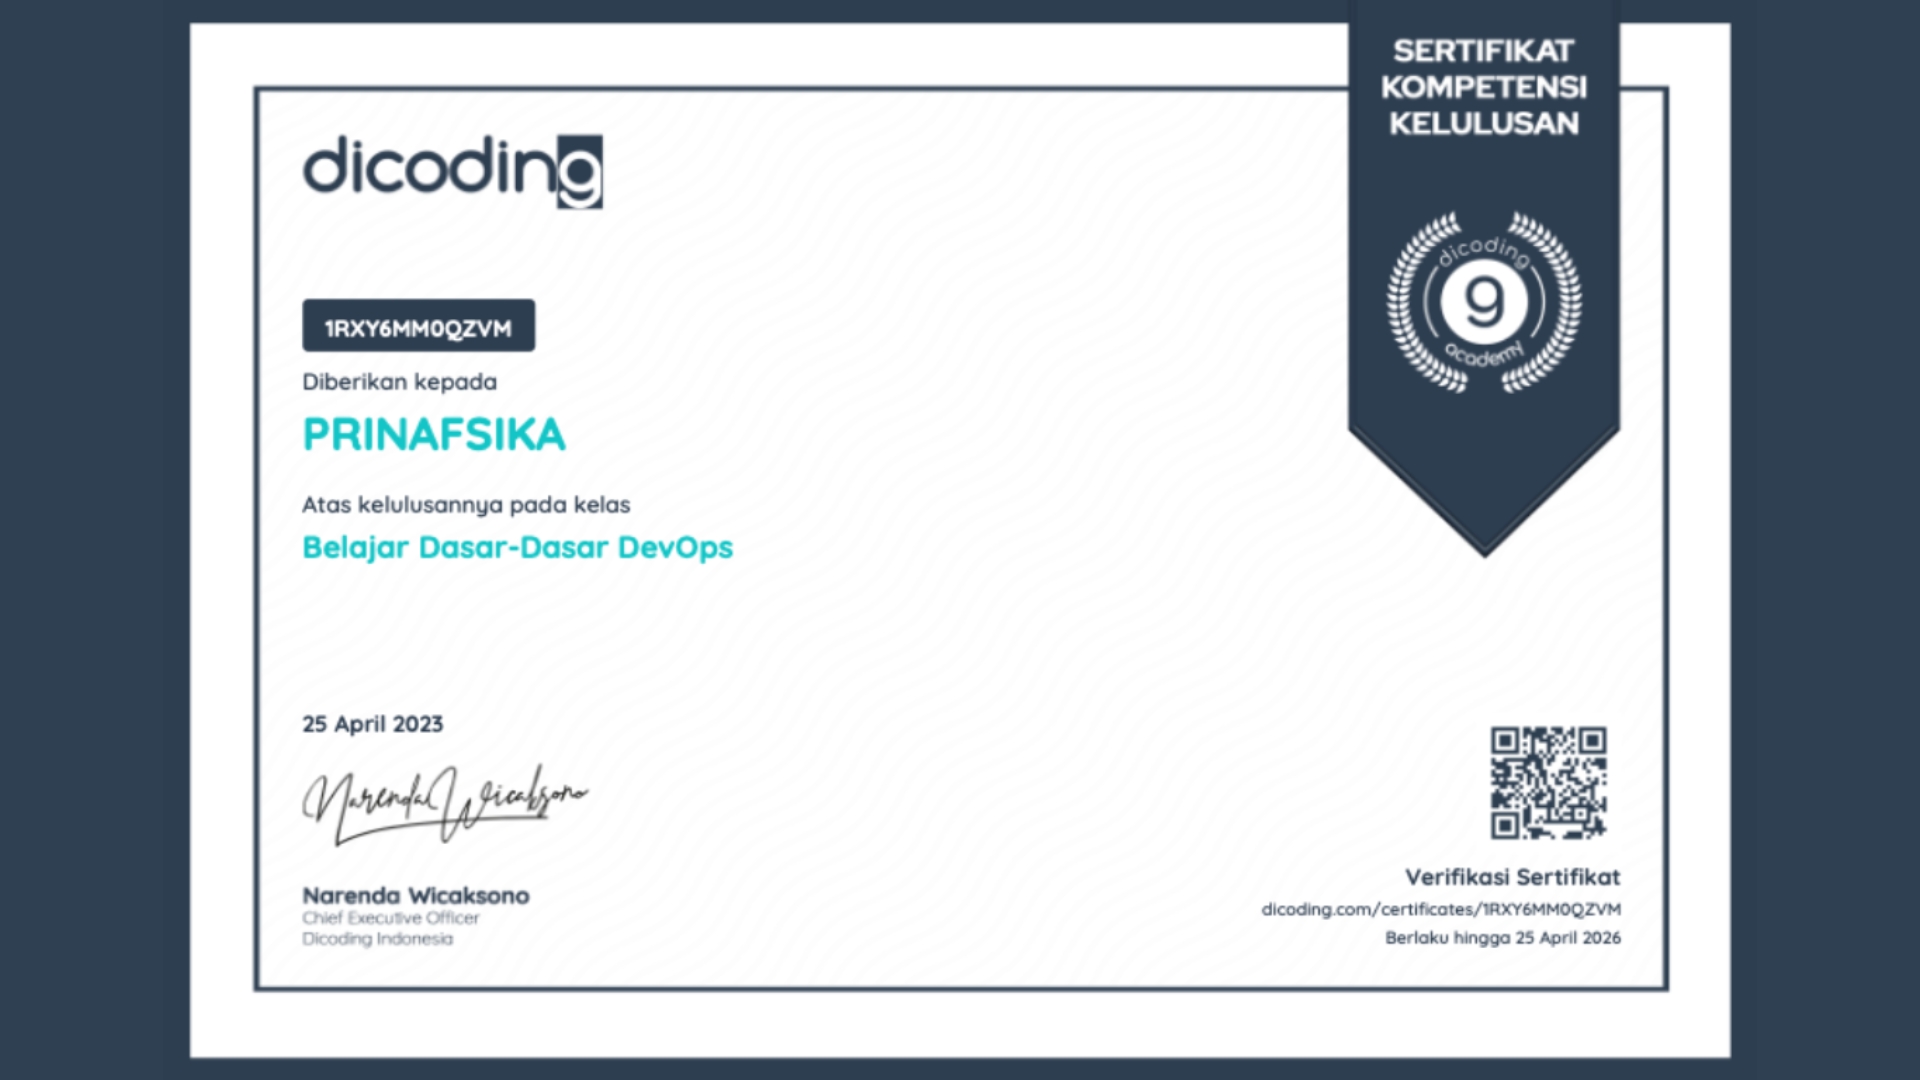
Task: Click the Narenda Wicaksono handwritten signature
Action: (x=444, y=802)
